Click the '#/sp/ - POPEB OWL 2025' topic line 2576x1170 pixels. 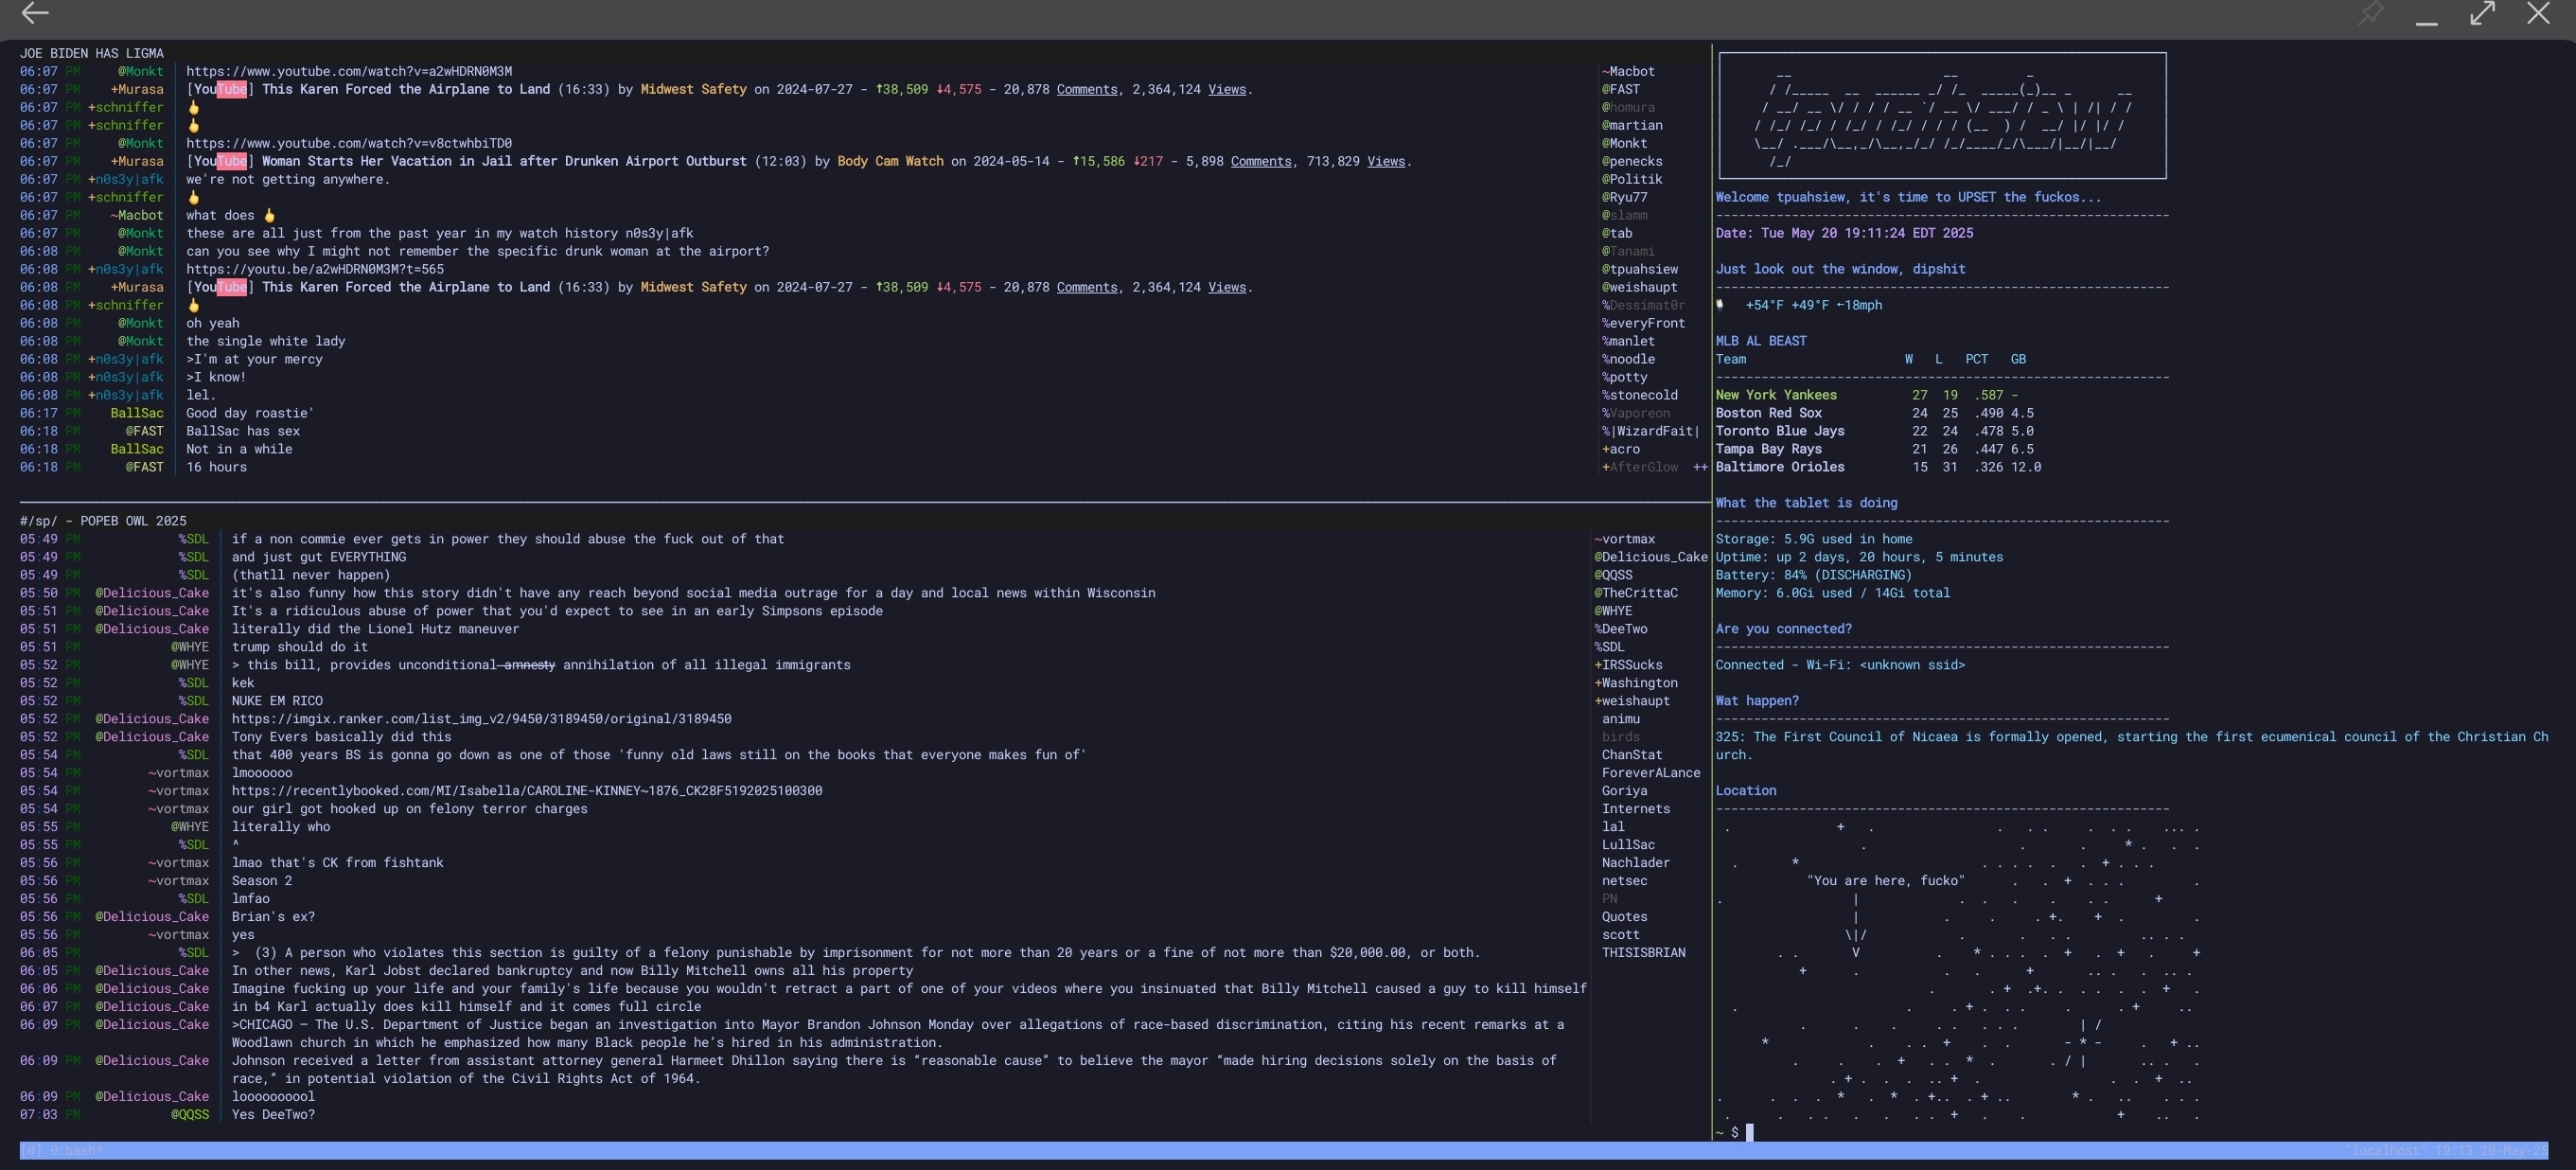tap(103, 521)
